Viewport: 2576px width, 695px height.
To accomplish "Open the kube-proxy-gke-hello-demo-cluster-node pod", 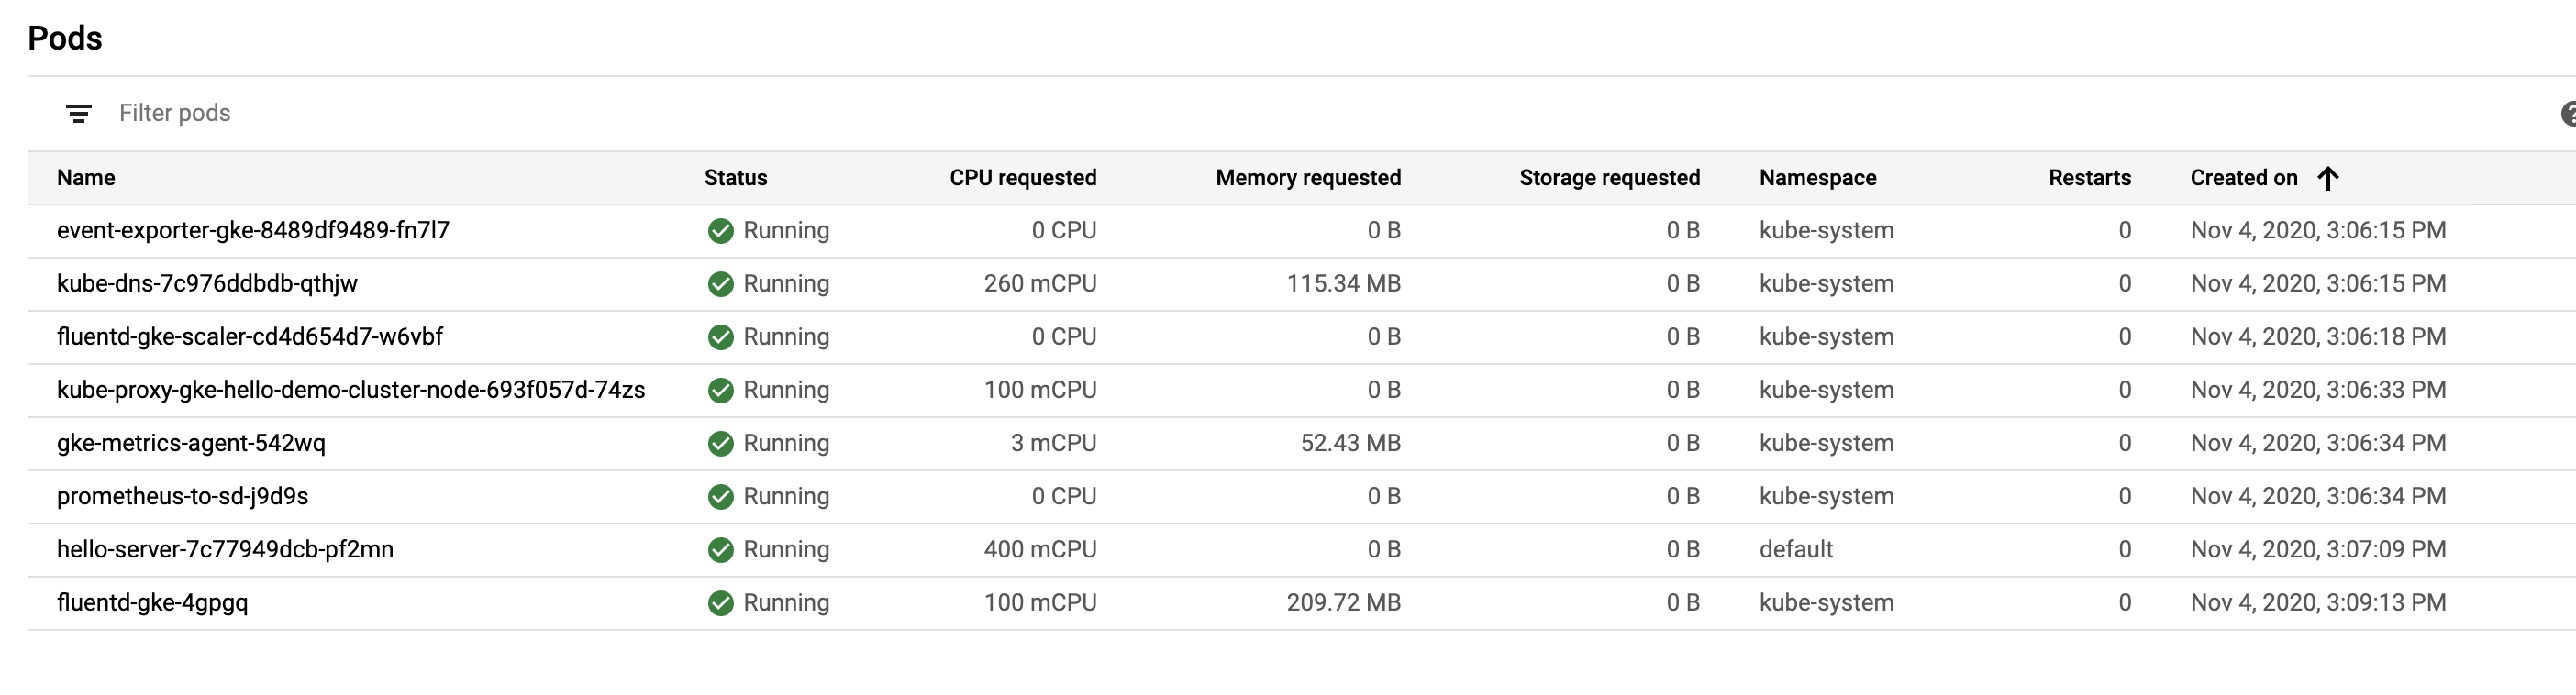I will 351,390.
